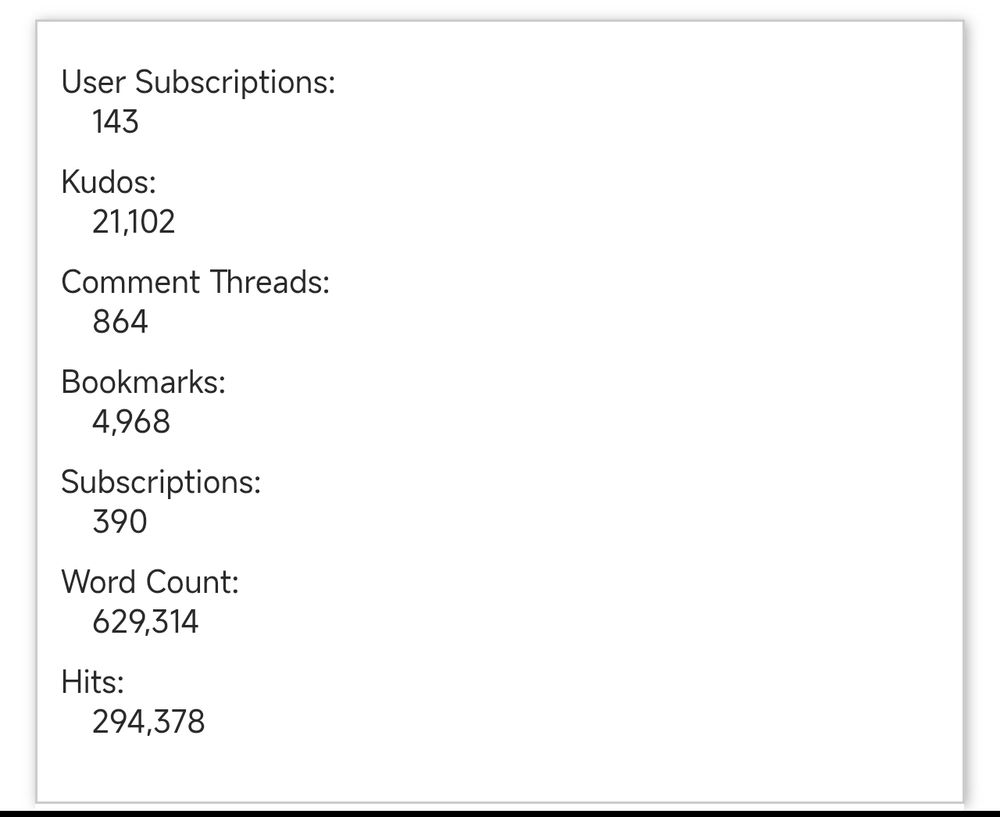Select the 294,378 hits value
1000x817 pixels.
(x=149, y=722)
